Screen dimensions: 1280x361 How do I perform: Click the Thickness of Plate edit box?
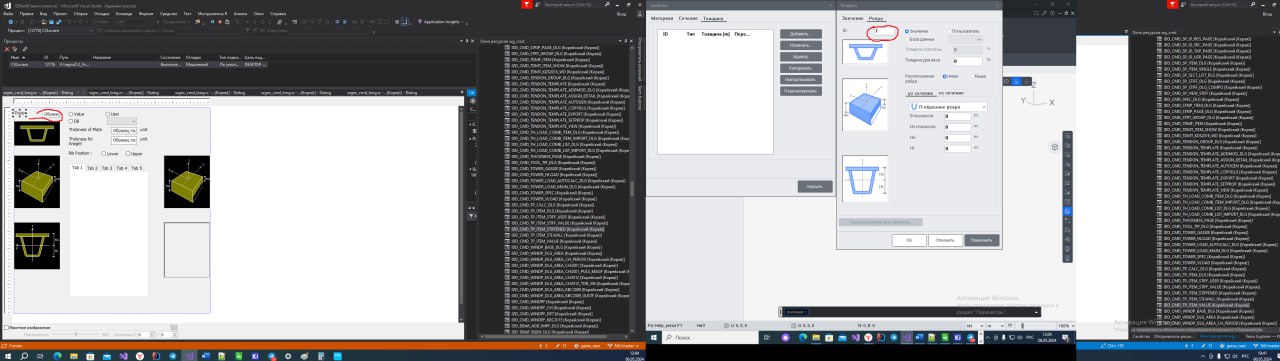pos(124,130)
